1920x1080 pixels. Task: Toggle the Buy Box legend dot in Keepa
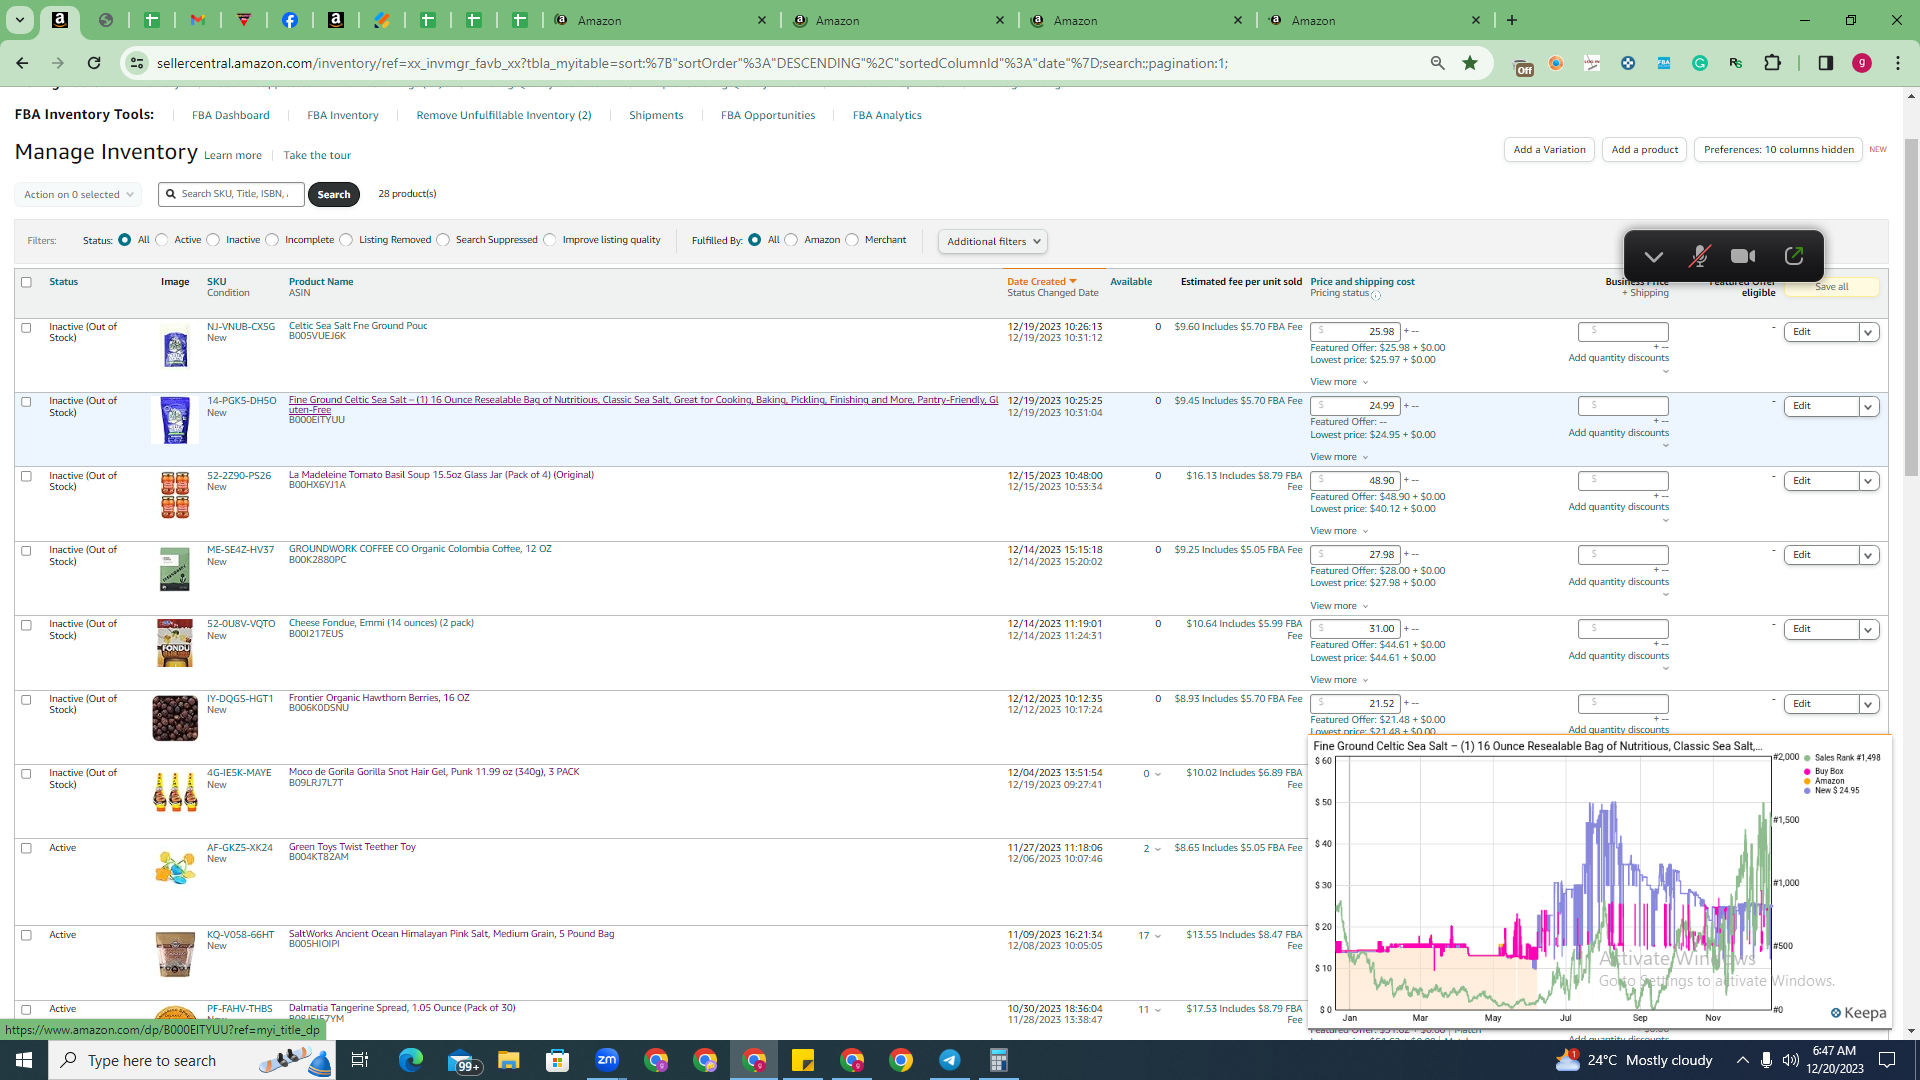pyautogui.click(x=1807, y=772)
